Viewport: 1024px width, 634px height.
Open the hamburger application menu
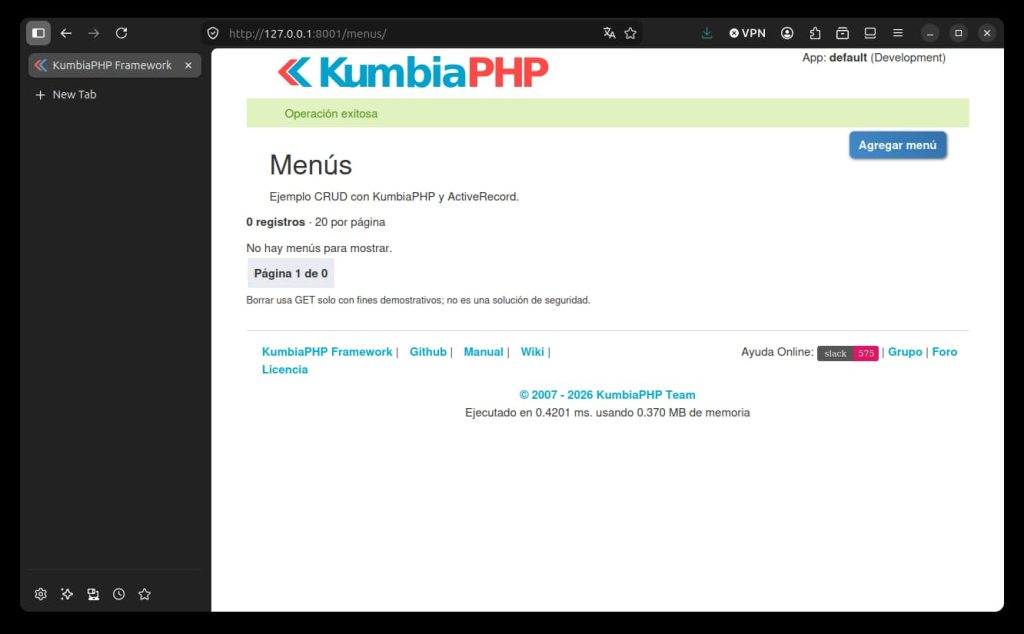[898, 33]
